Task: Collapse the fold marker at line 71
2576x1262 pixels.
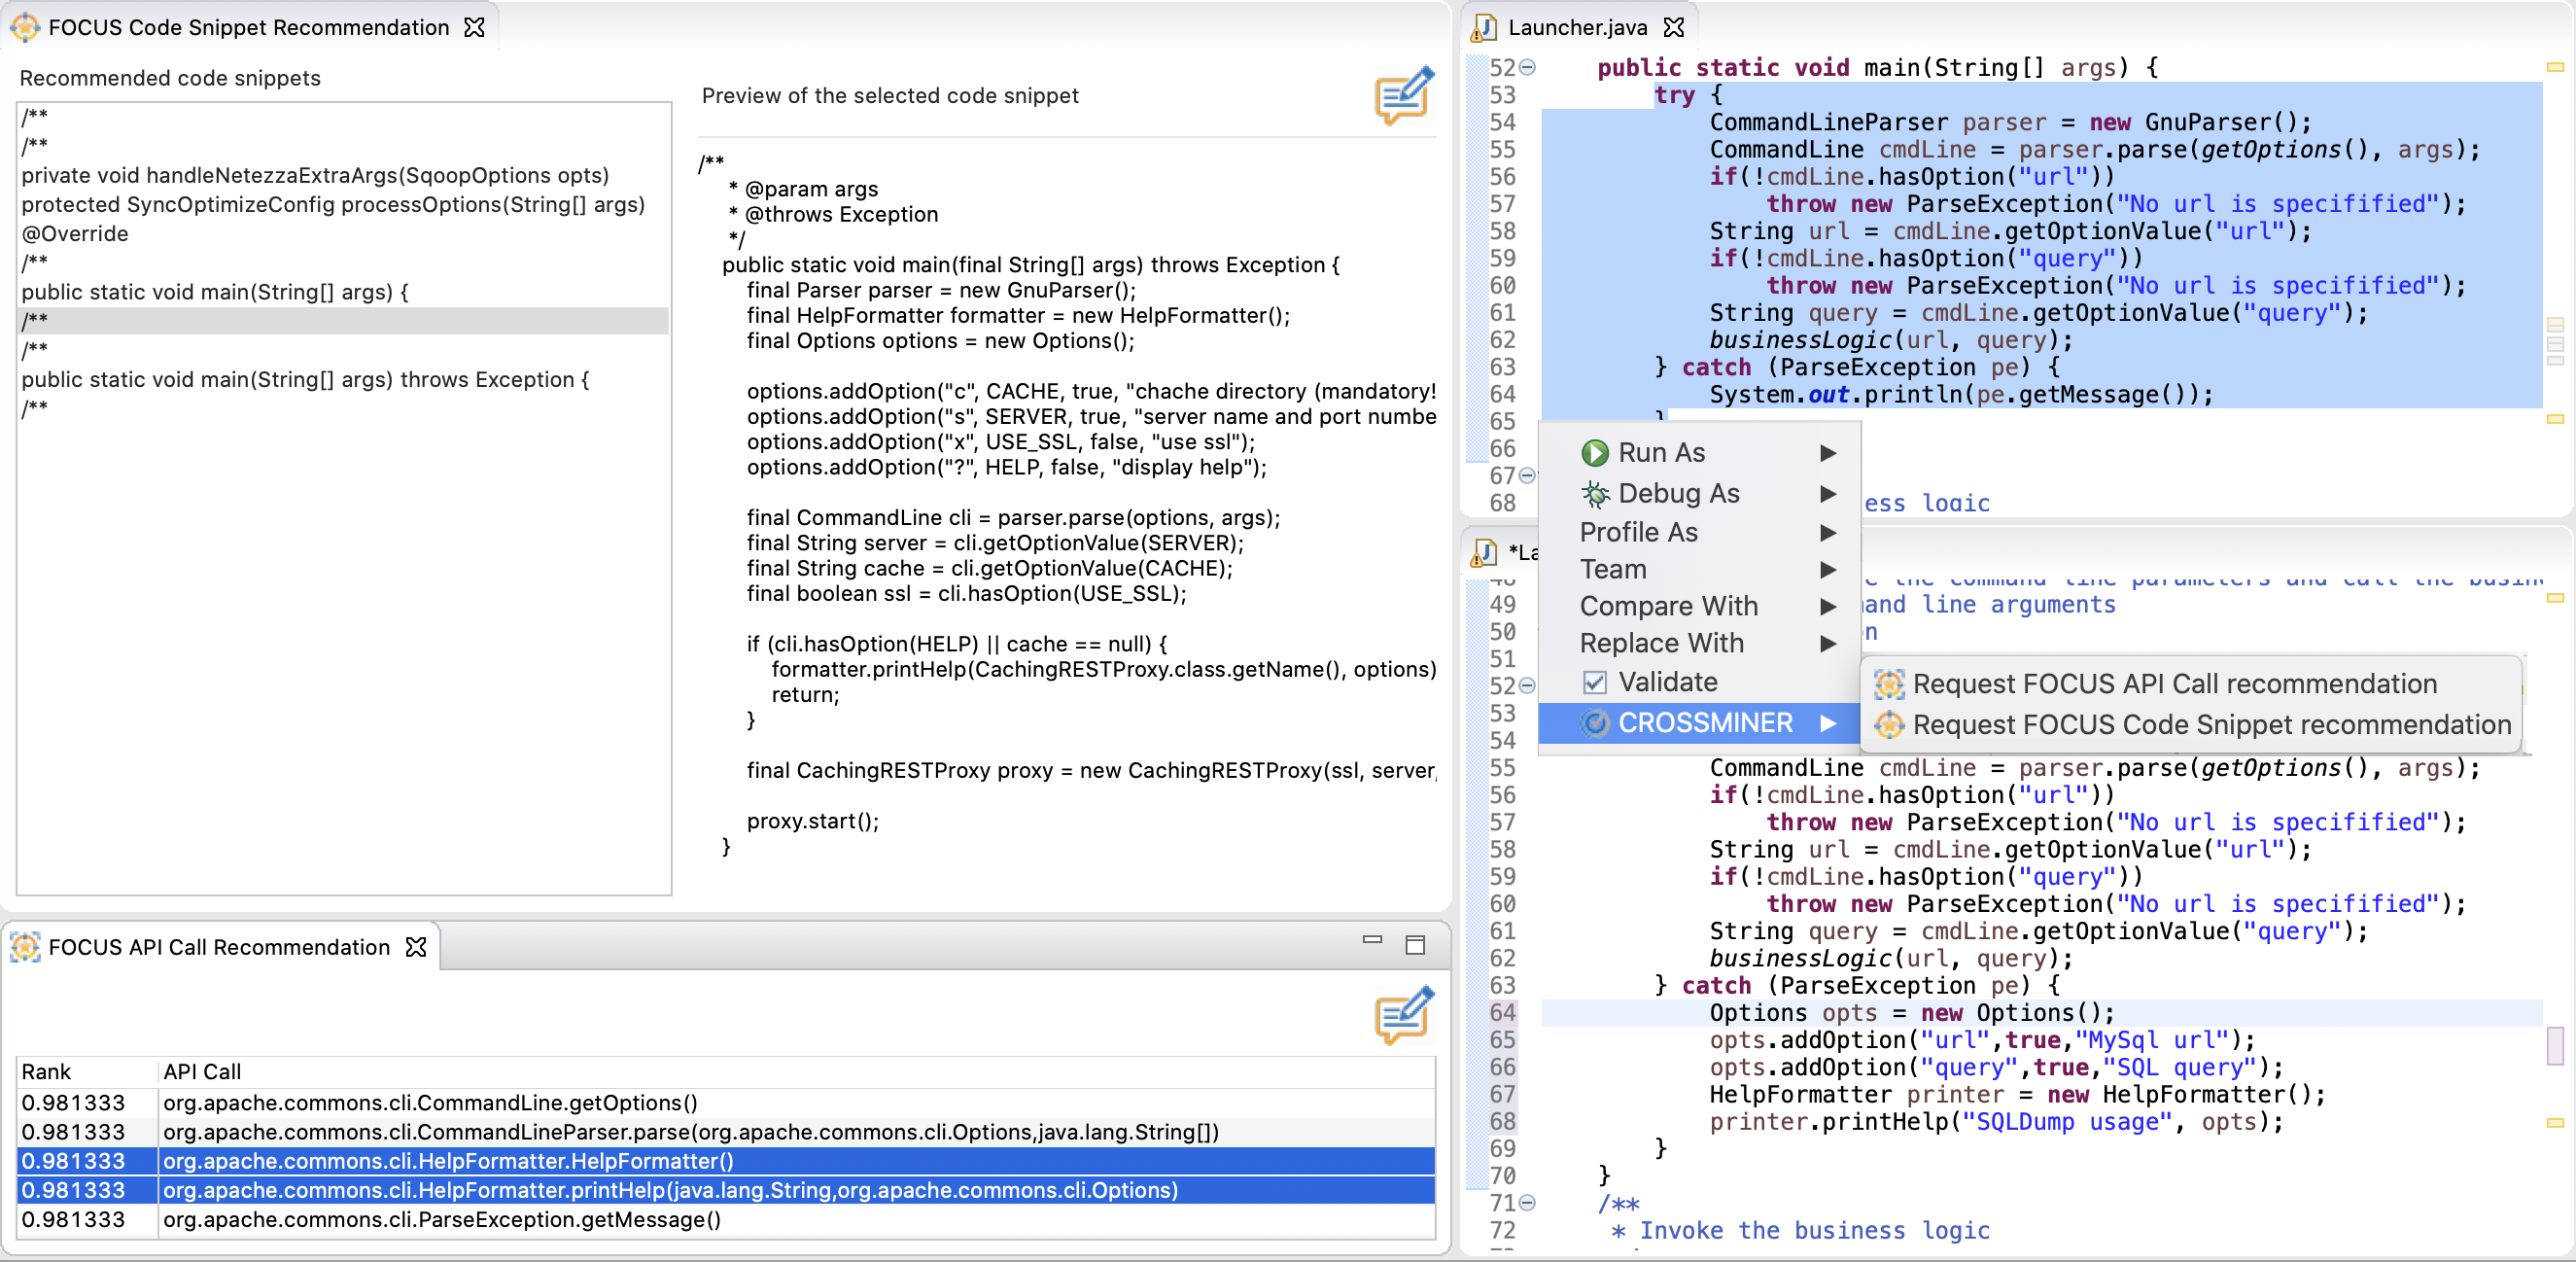Action: coord(1527,1203)
